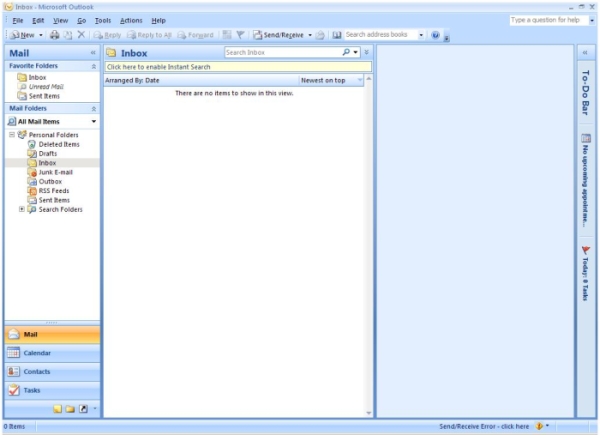Click the Type a question for help box

tap(549, 20)
